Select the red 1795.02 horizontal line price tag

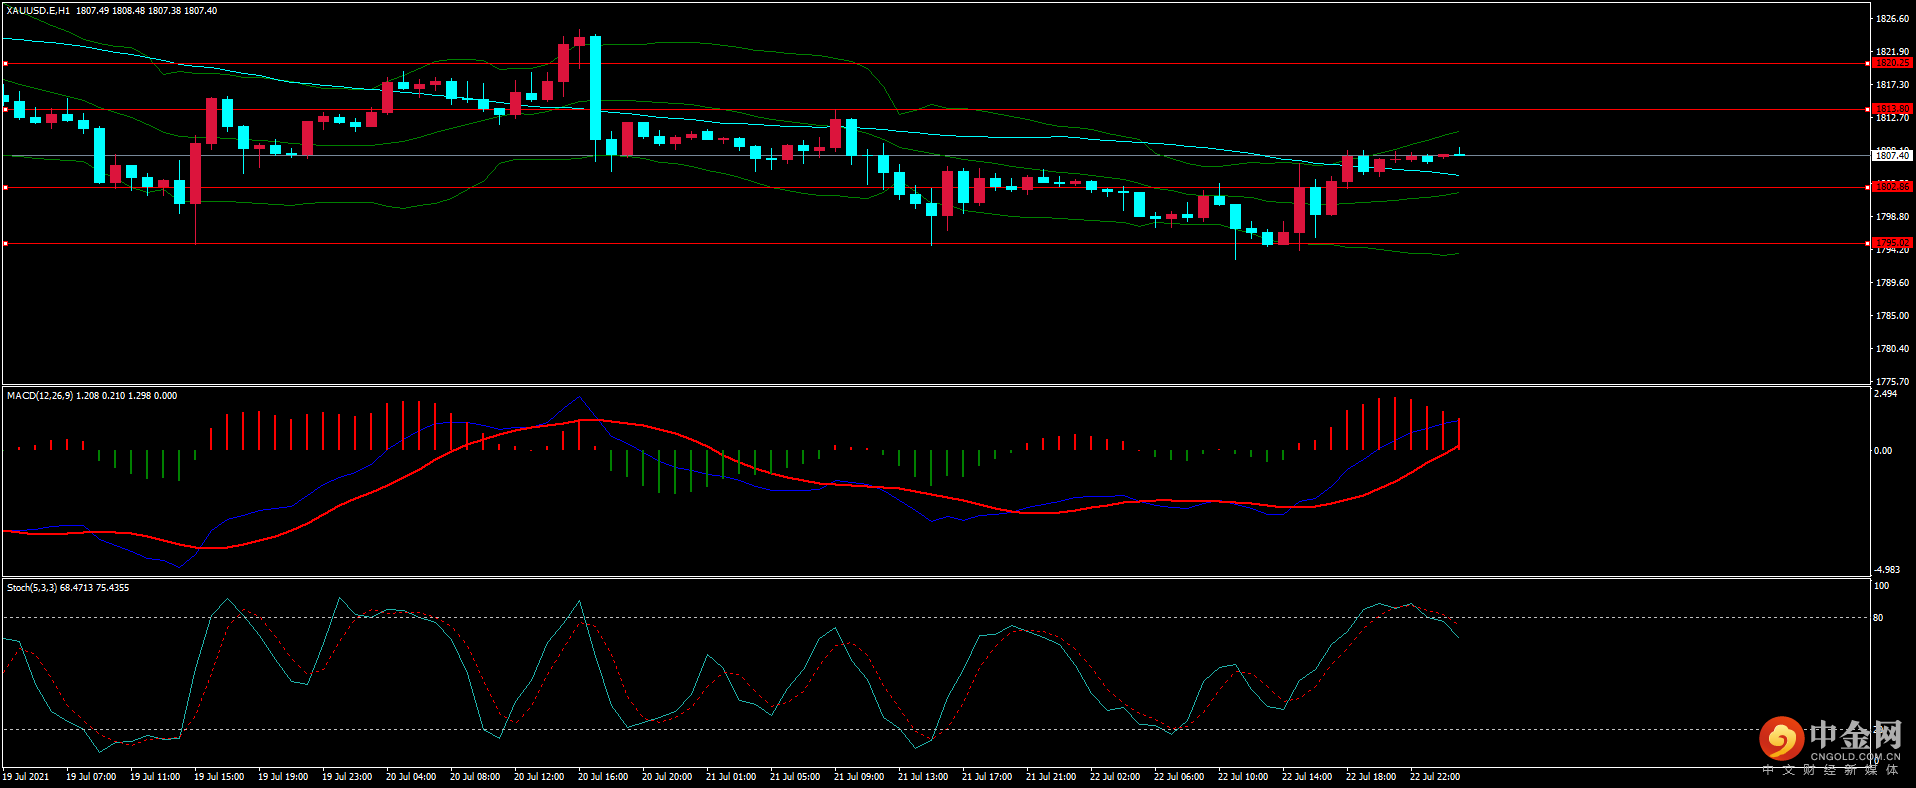coord(1892,243)
